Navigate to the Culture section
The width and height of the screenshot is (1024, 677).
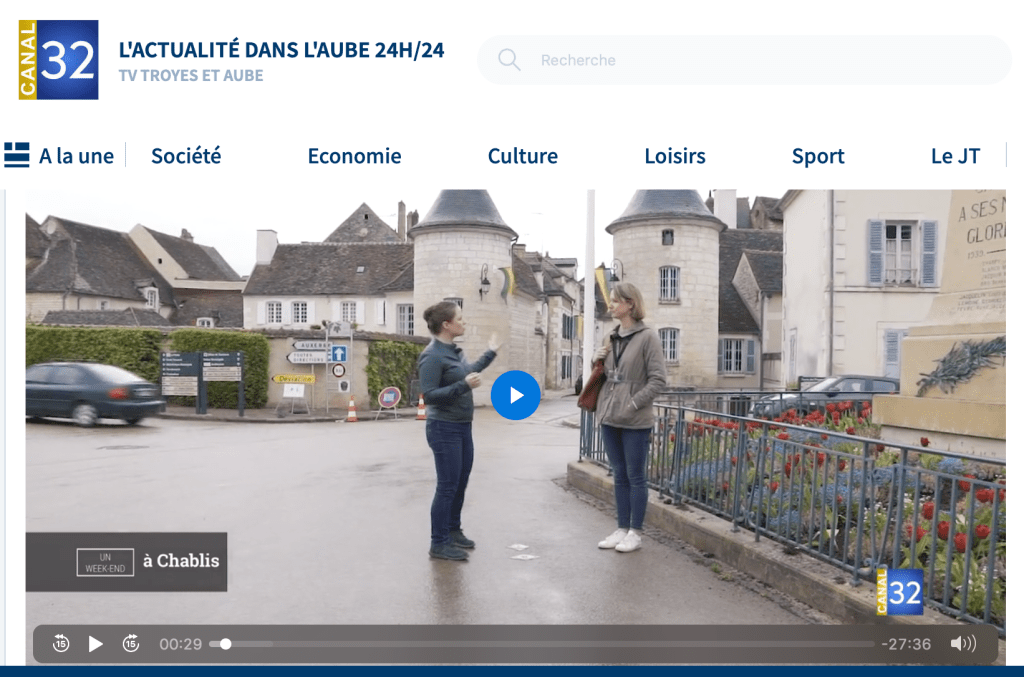[522, 156]
